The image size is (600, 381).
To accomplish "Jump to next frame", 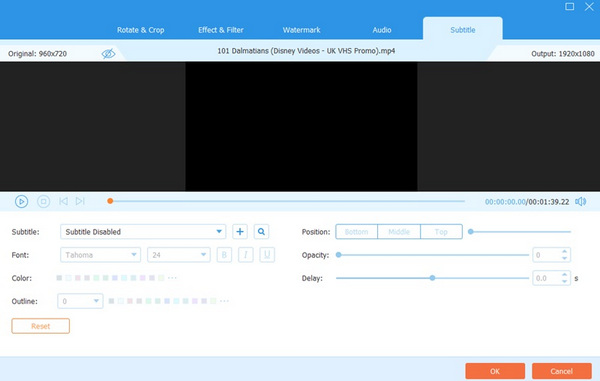I will (x=80, y=201).
